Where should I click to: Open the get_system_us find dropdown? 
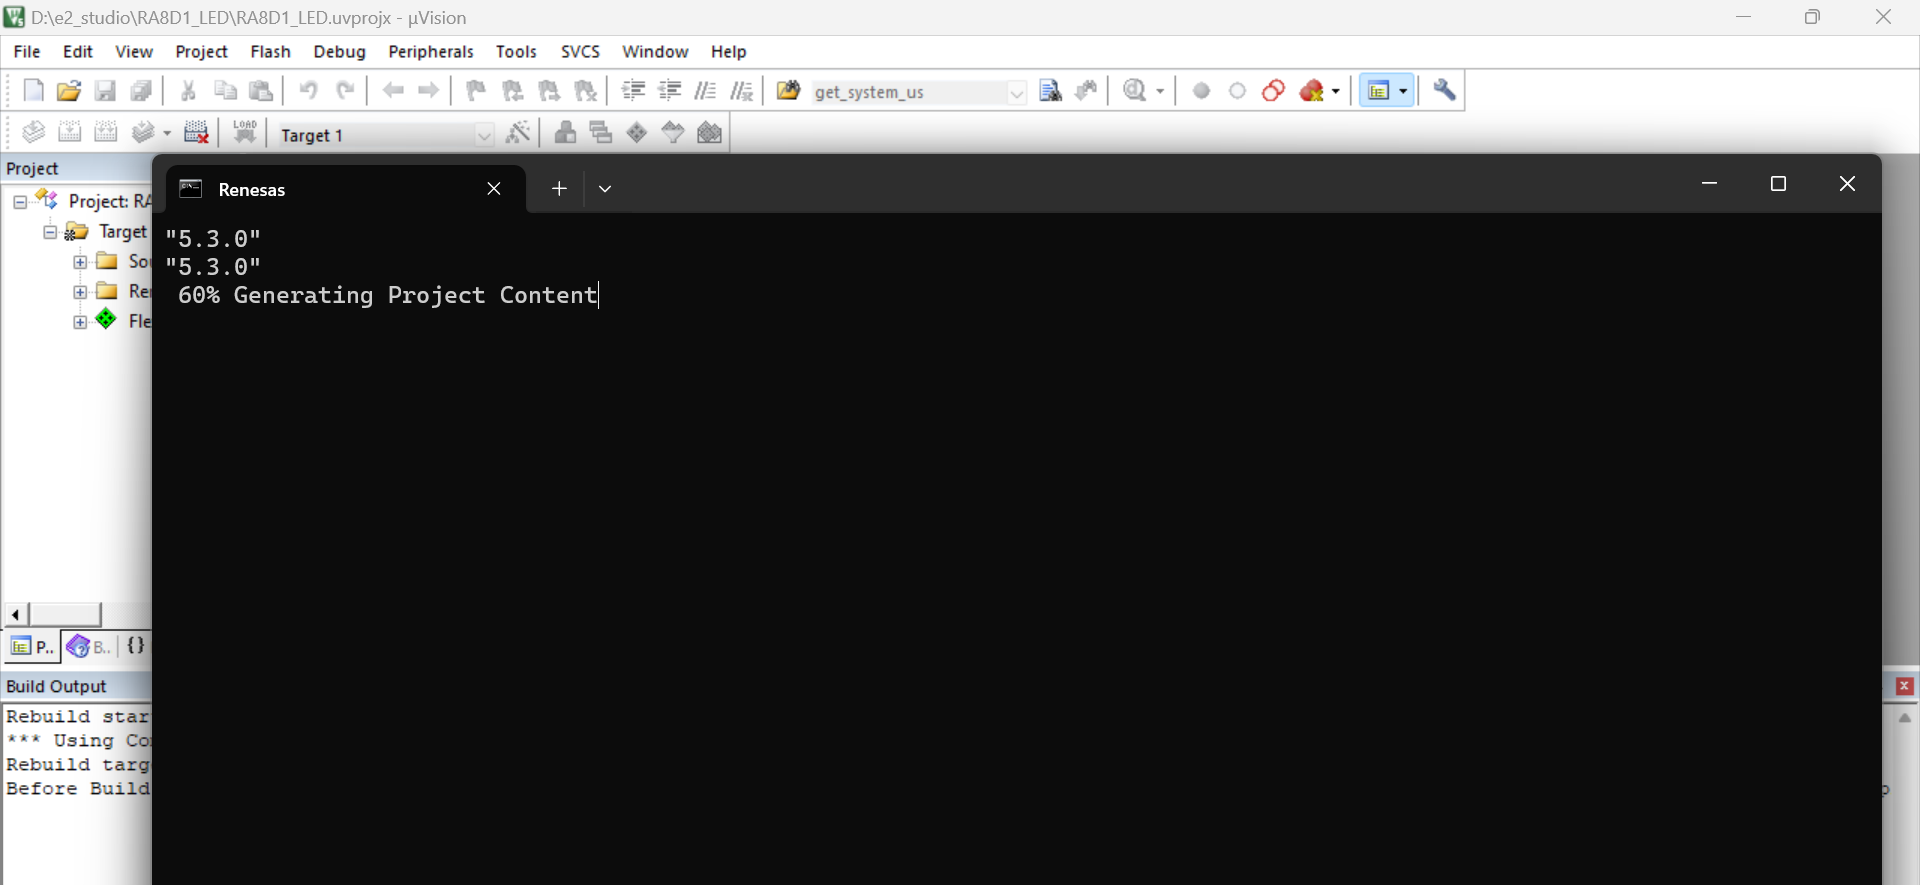coord(1017,92)
